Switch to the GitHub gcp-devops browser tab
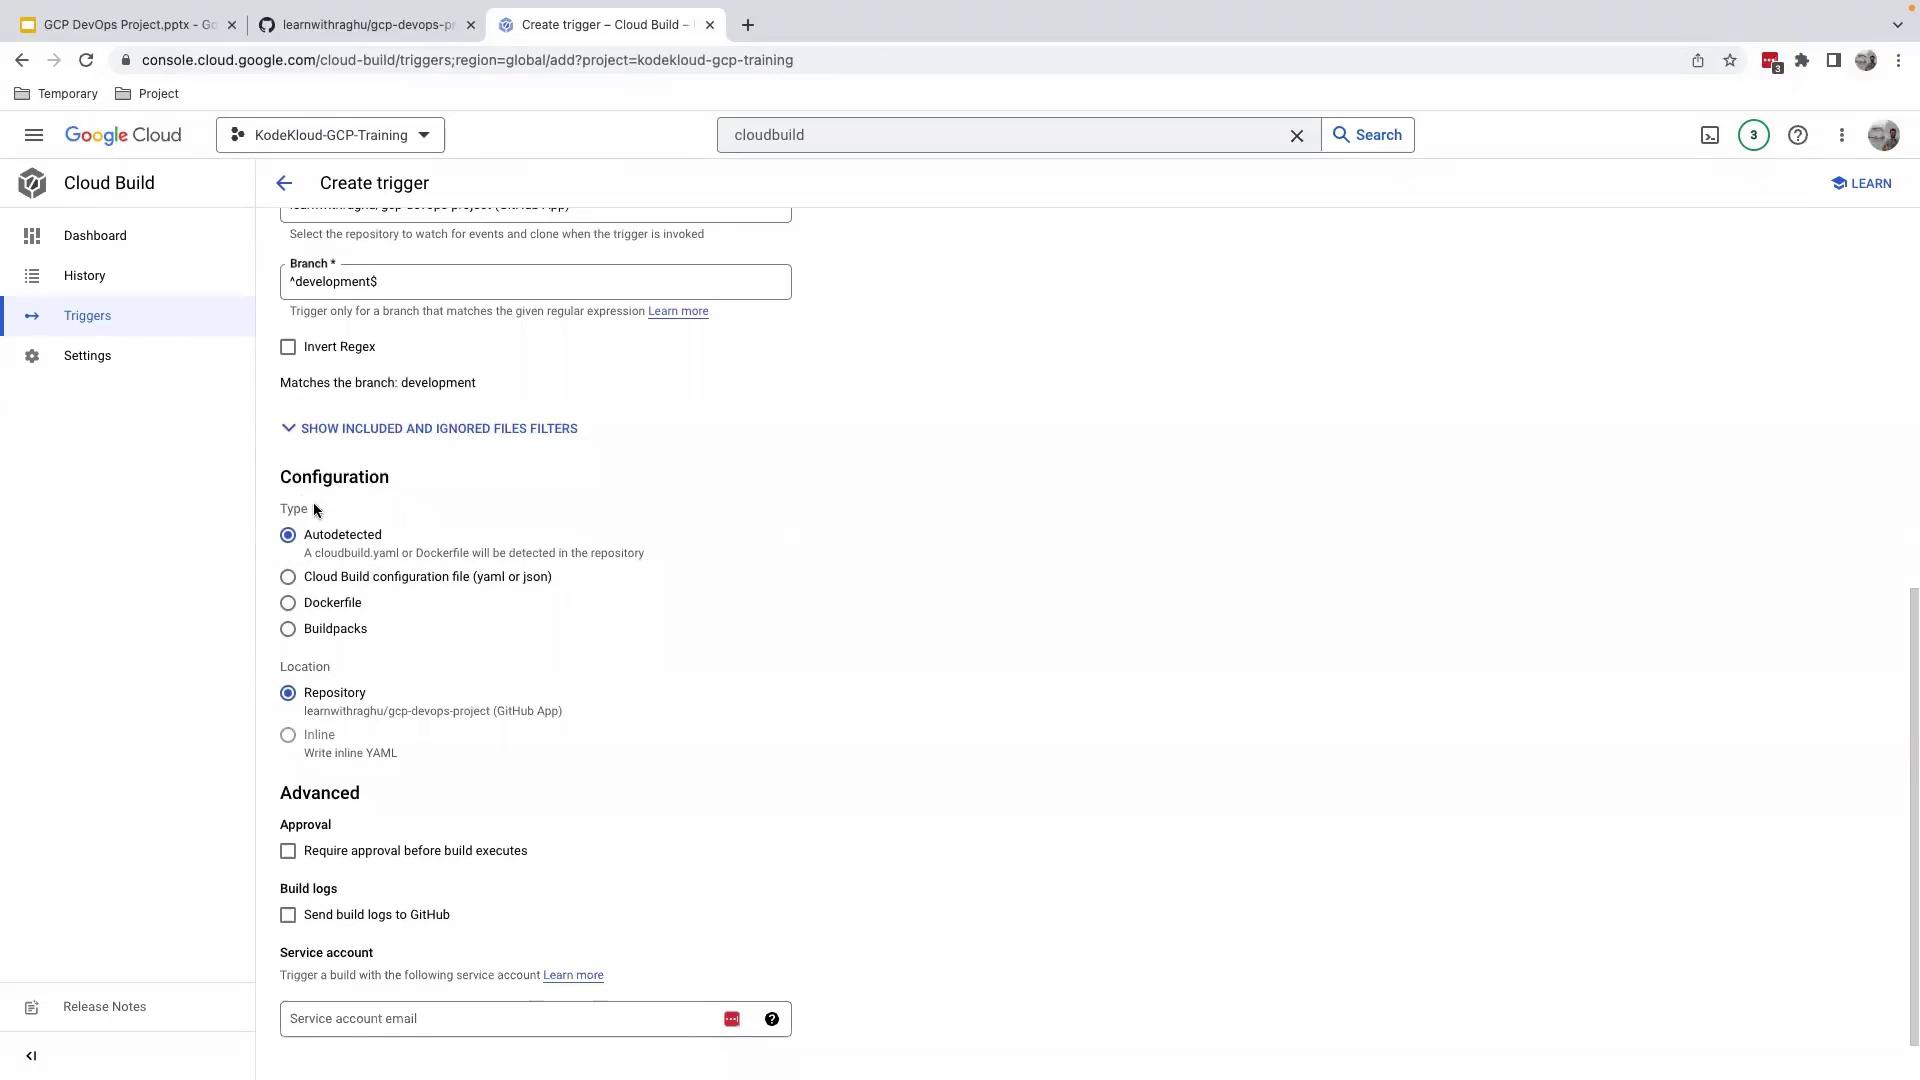The image size is (1920, 1080). point(367,25)
